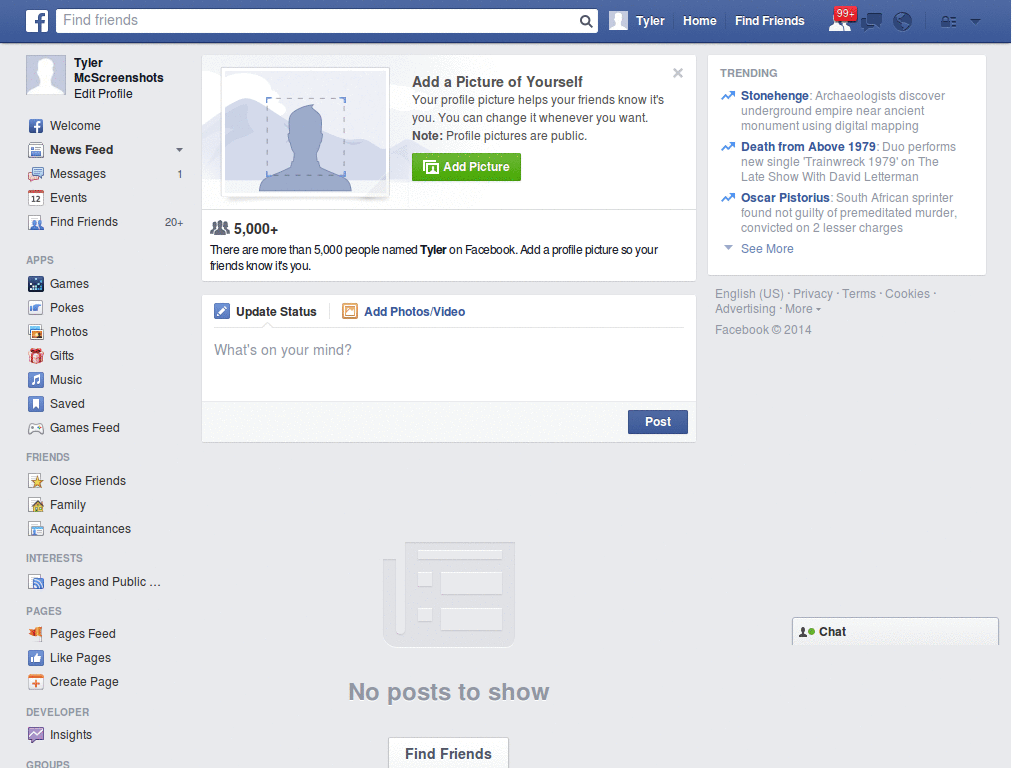1024x768 pixels.
Task: Click the Facebook home logo
Action: pyautogui.click(x=36, y=20)
